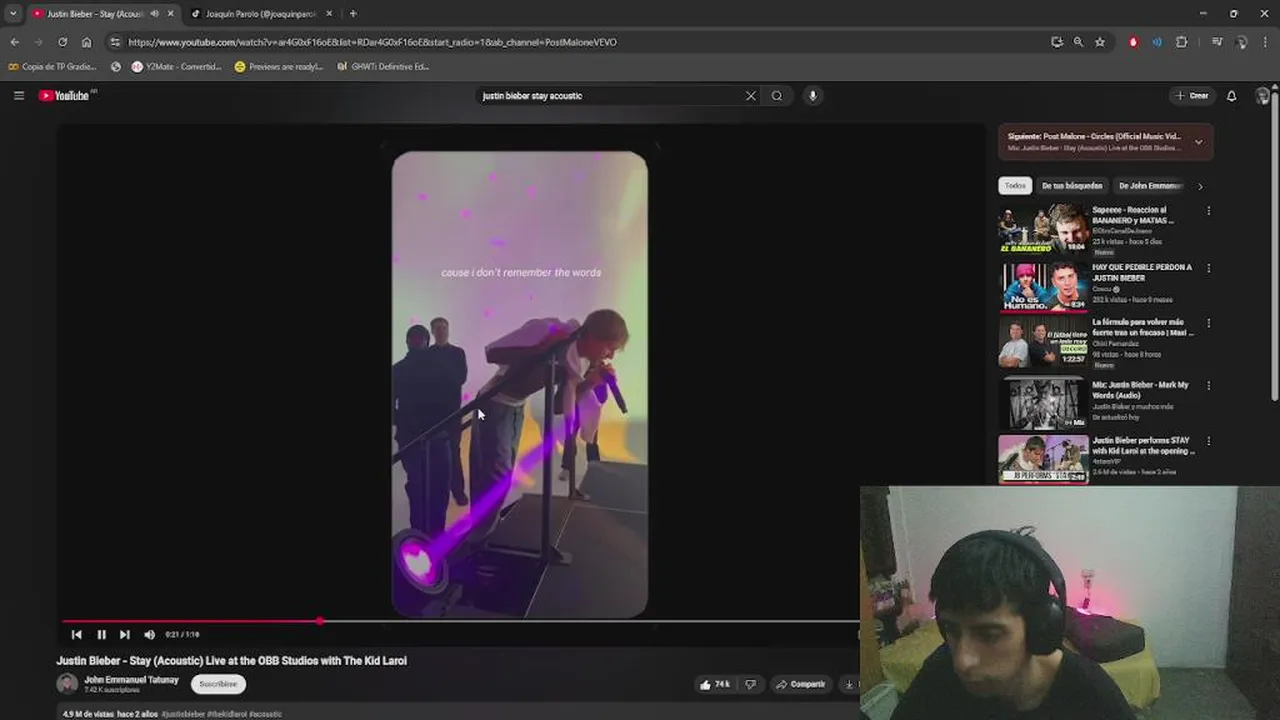Viewport: 1280px width, 720px height.
Task: Reload the page with refresh icon
Action: pos(62,42)
